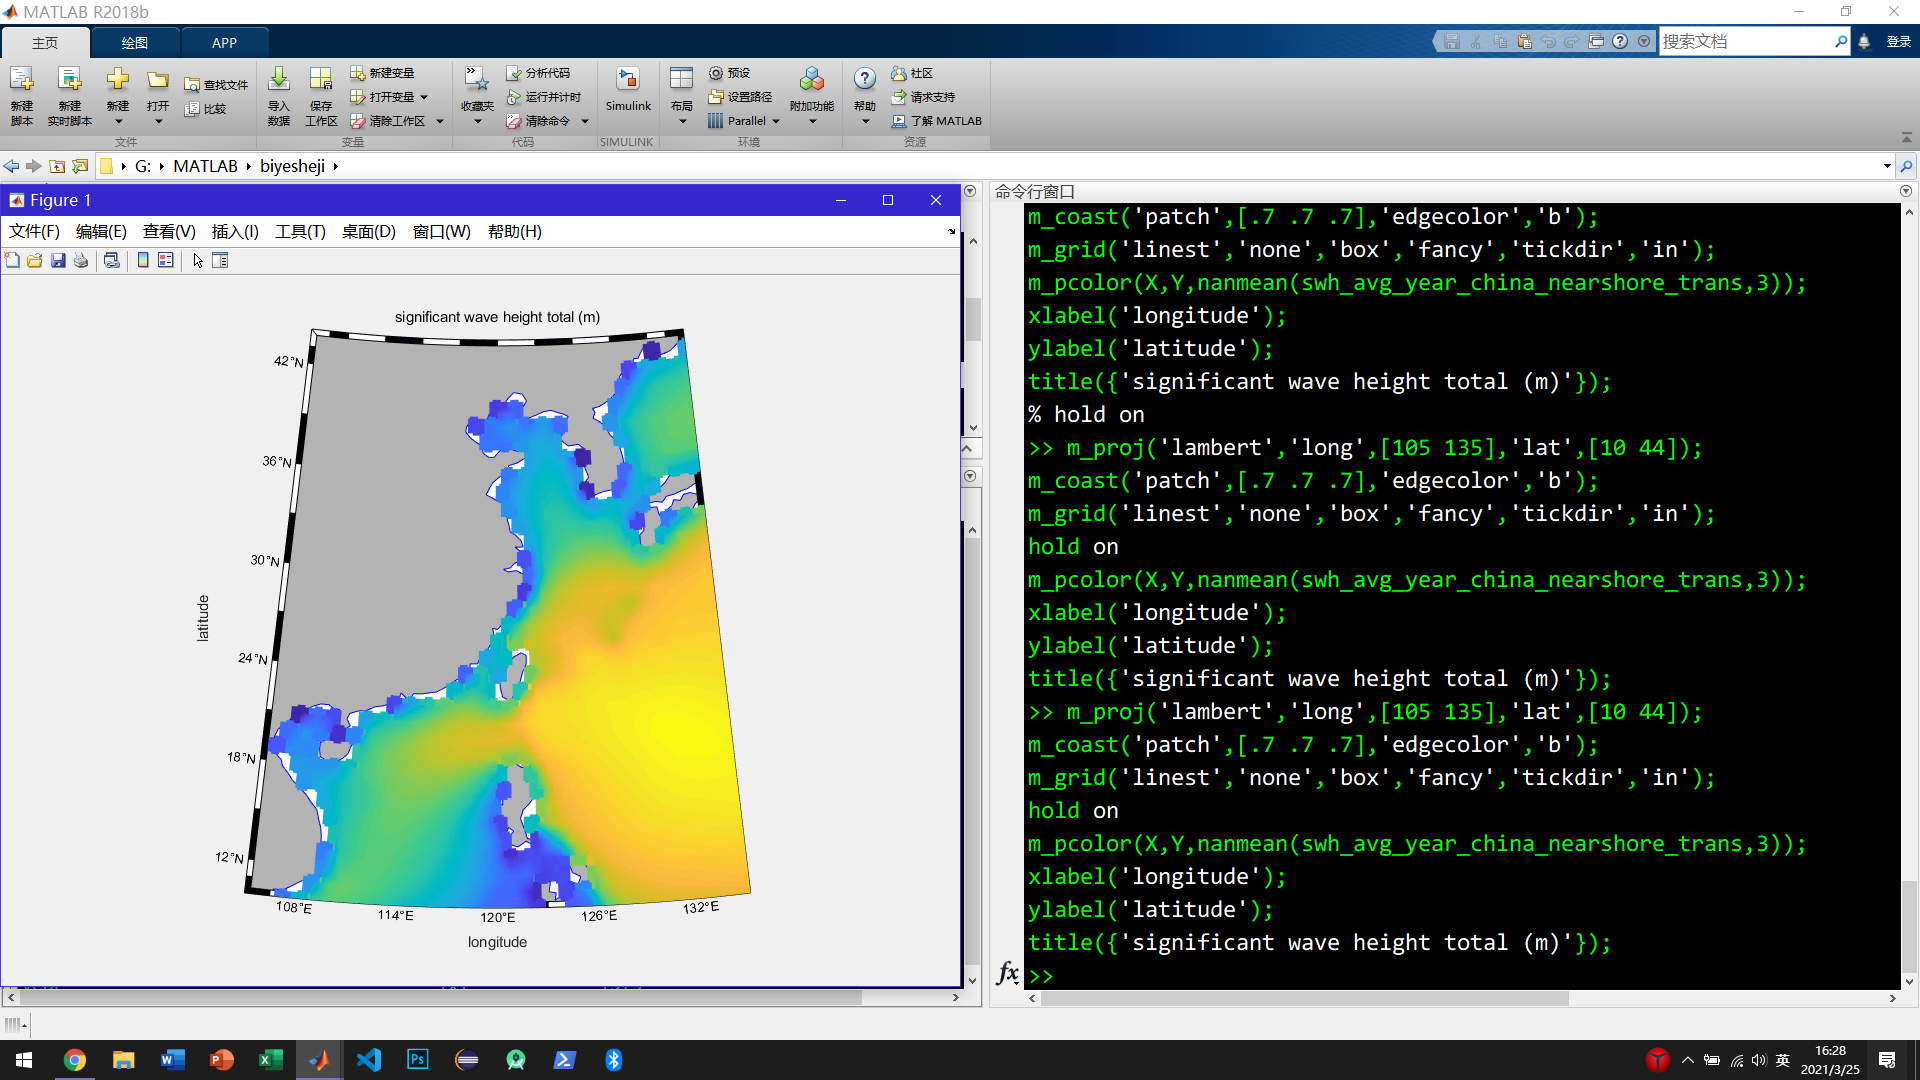Insert a colorbar using the gradient swatch icon
This screenshot has height=1080, width=1920.
point(141,260)
